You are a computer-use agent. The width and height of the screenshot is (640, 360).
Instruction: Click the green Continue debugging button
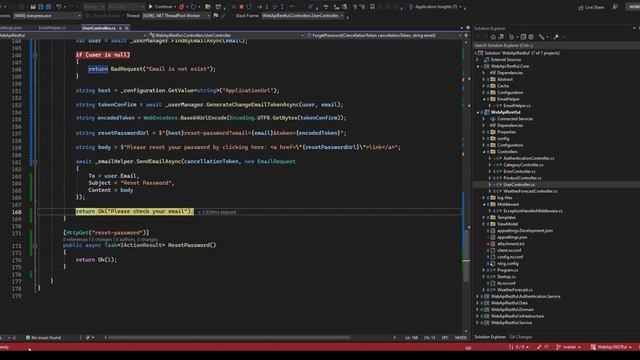pyautogui.click(x=151, y=7)
